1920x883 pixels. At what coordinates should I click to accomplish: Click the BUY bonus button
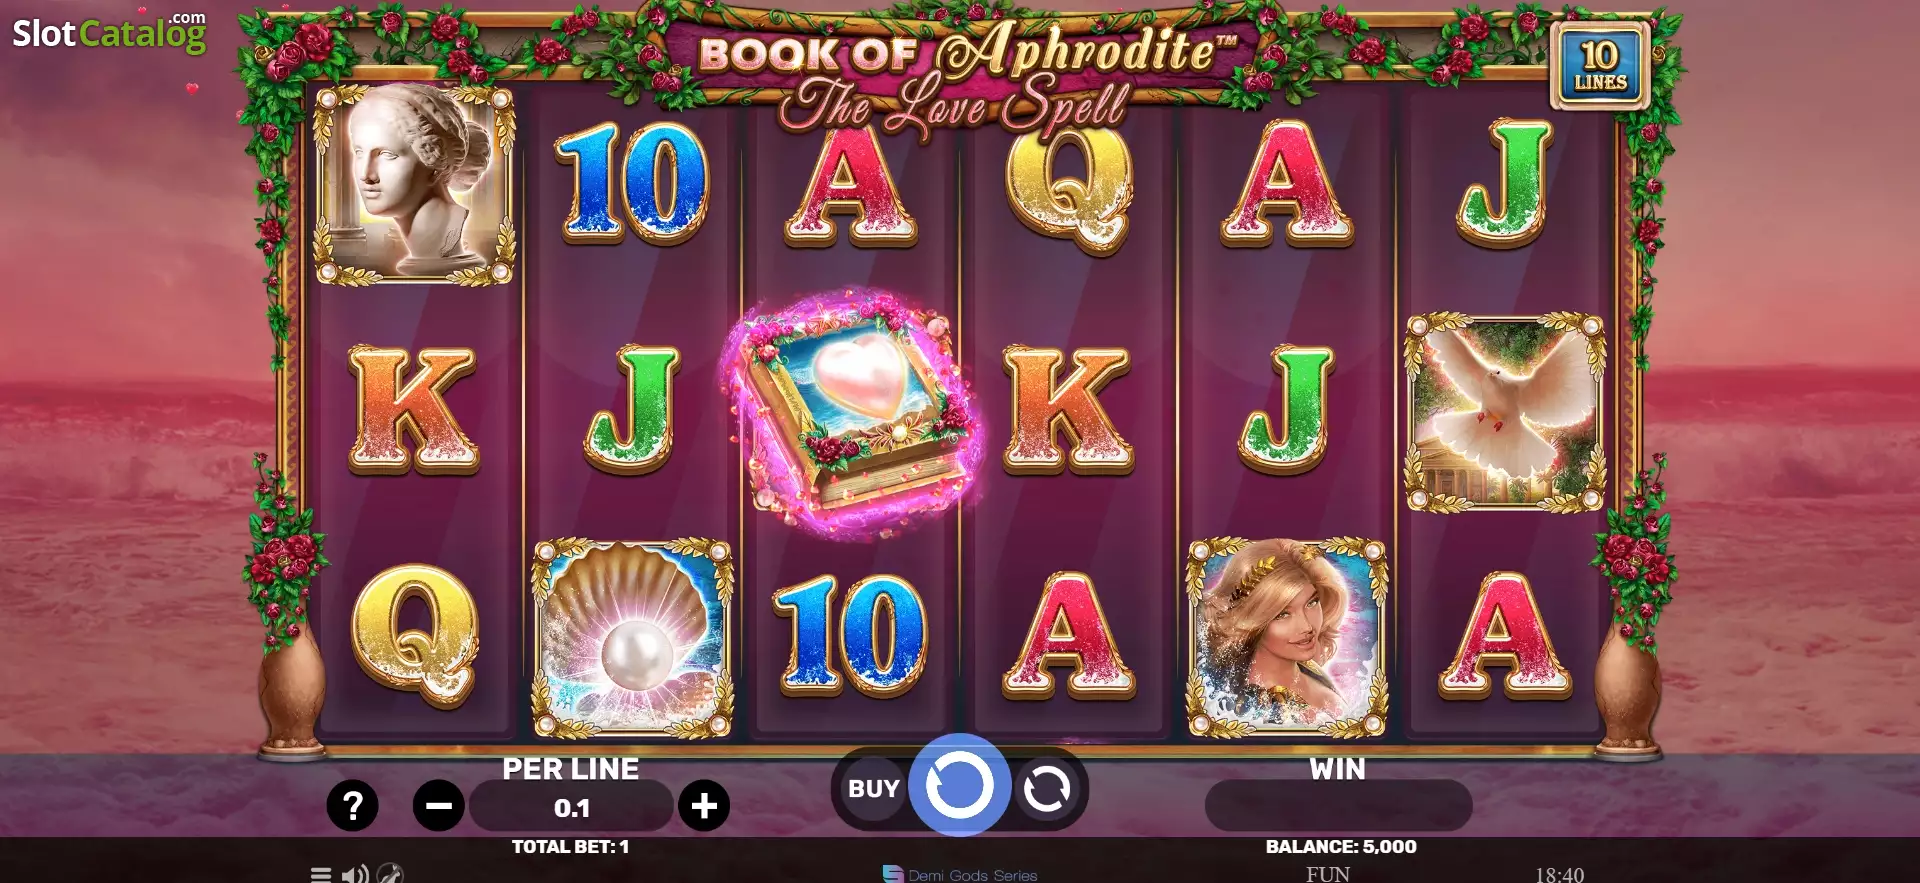(873, 789)
